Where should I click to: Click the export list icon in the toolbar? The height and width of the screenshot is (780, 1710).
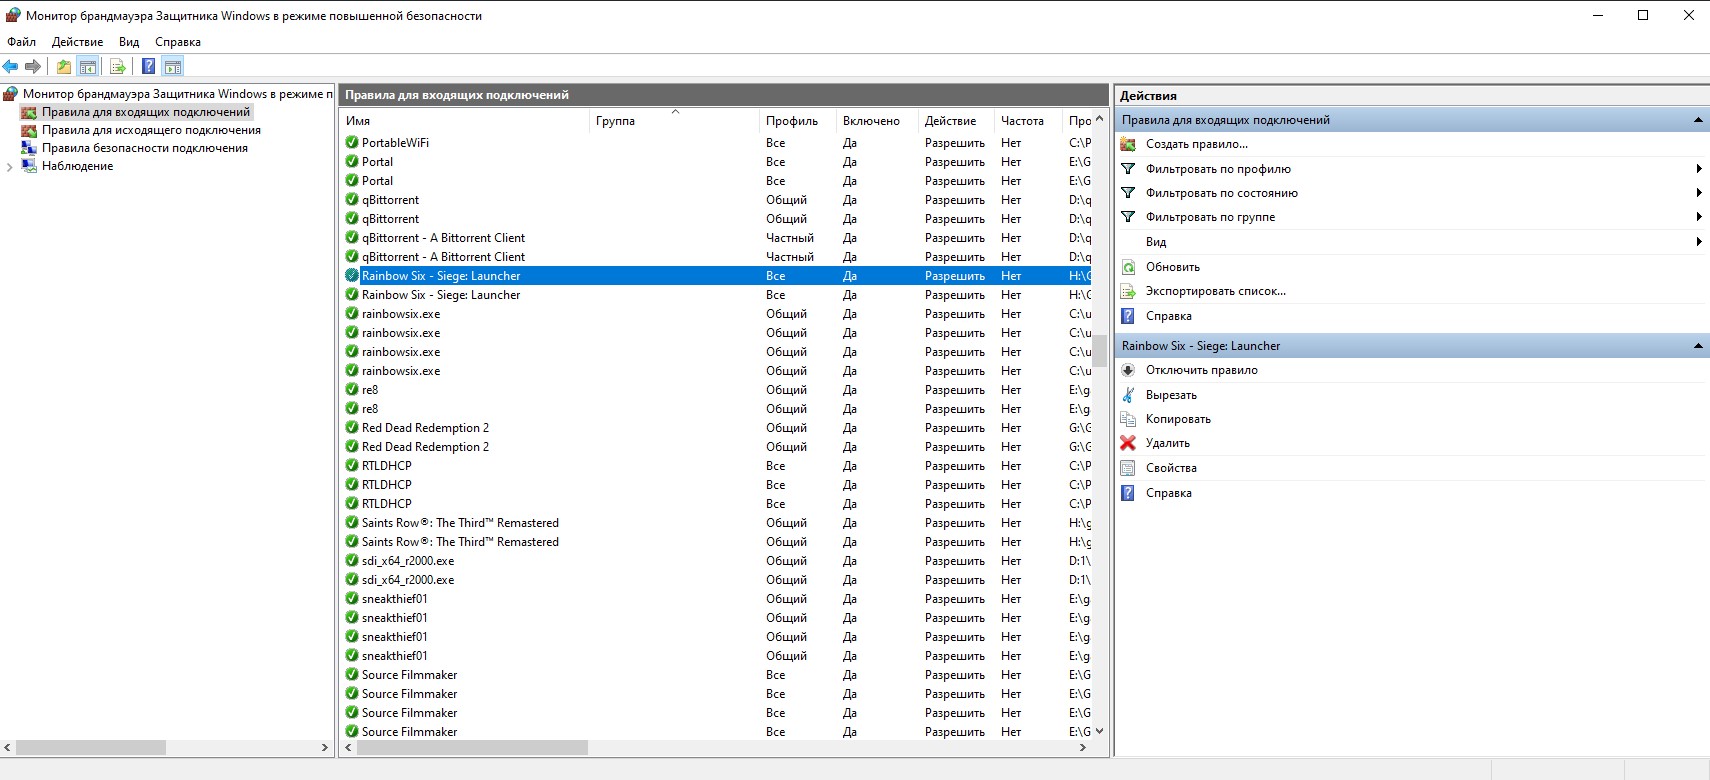(118, 67)
